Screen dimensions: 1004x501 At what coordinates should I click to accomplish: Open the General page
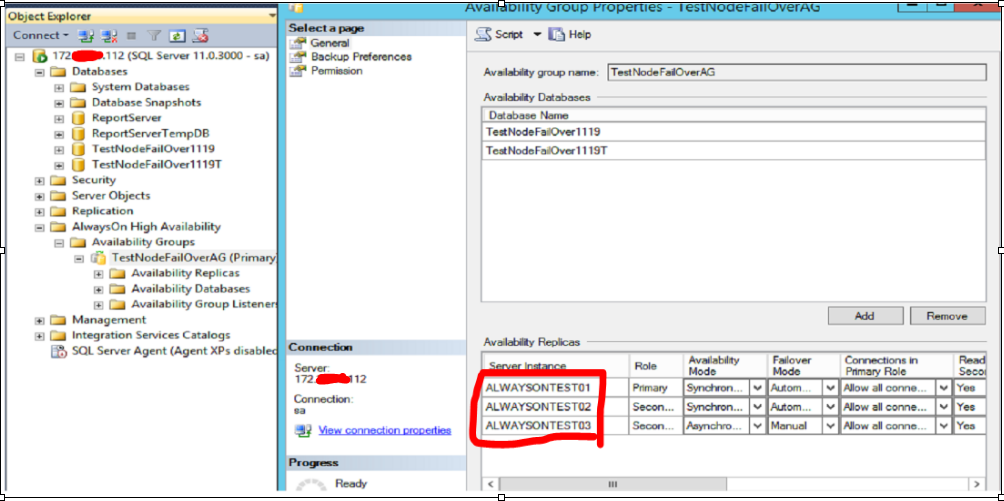(x=330, y=43)
